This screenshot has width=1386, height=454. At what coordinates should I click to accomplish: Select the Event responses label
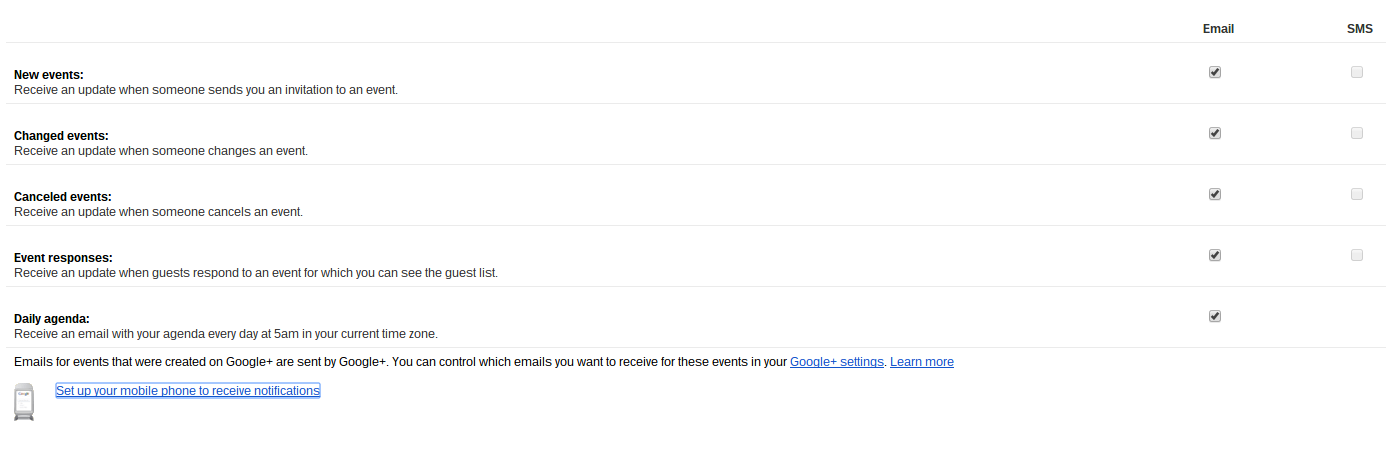(x=63, y=258)
